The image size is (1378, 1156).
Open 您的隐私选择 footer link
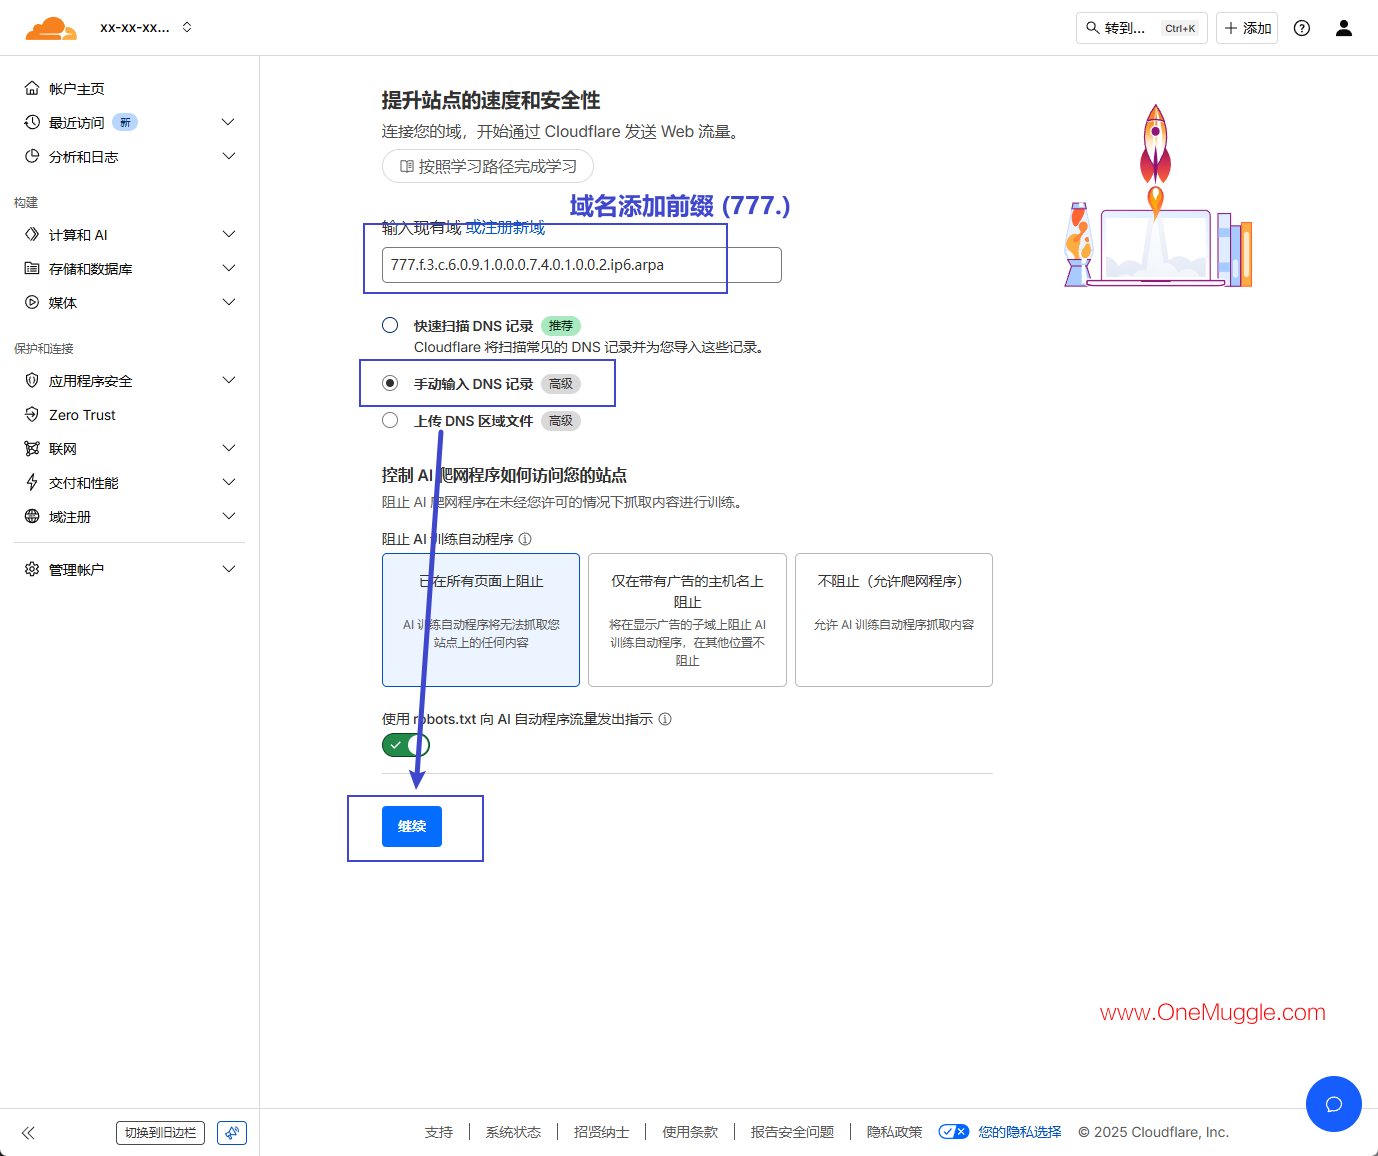[x=1020, y=1132]
